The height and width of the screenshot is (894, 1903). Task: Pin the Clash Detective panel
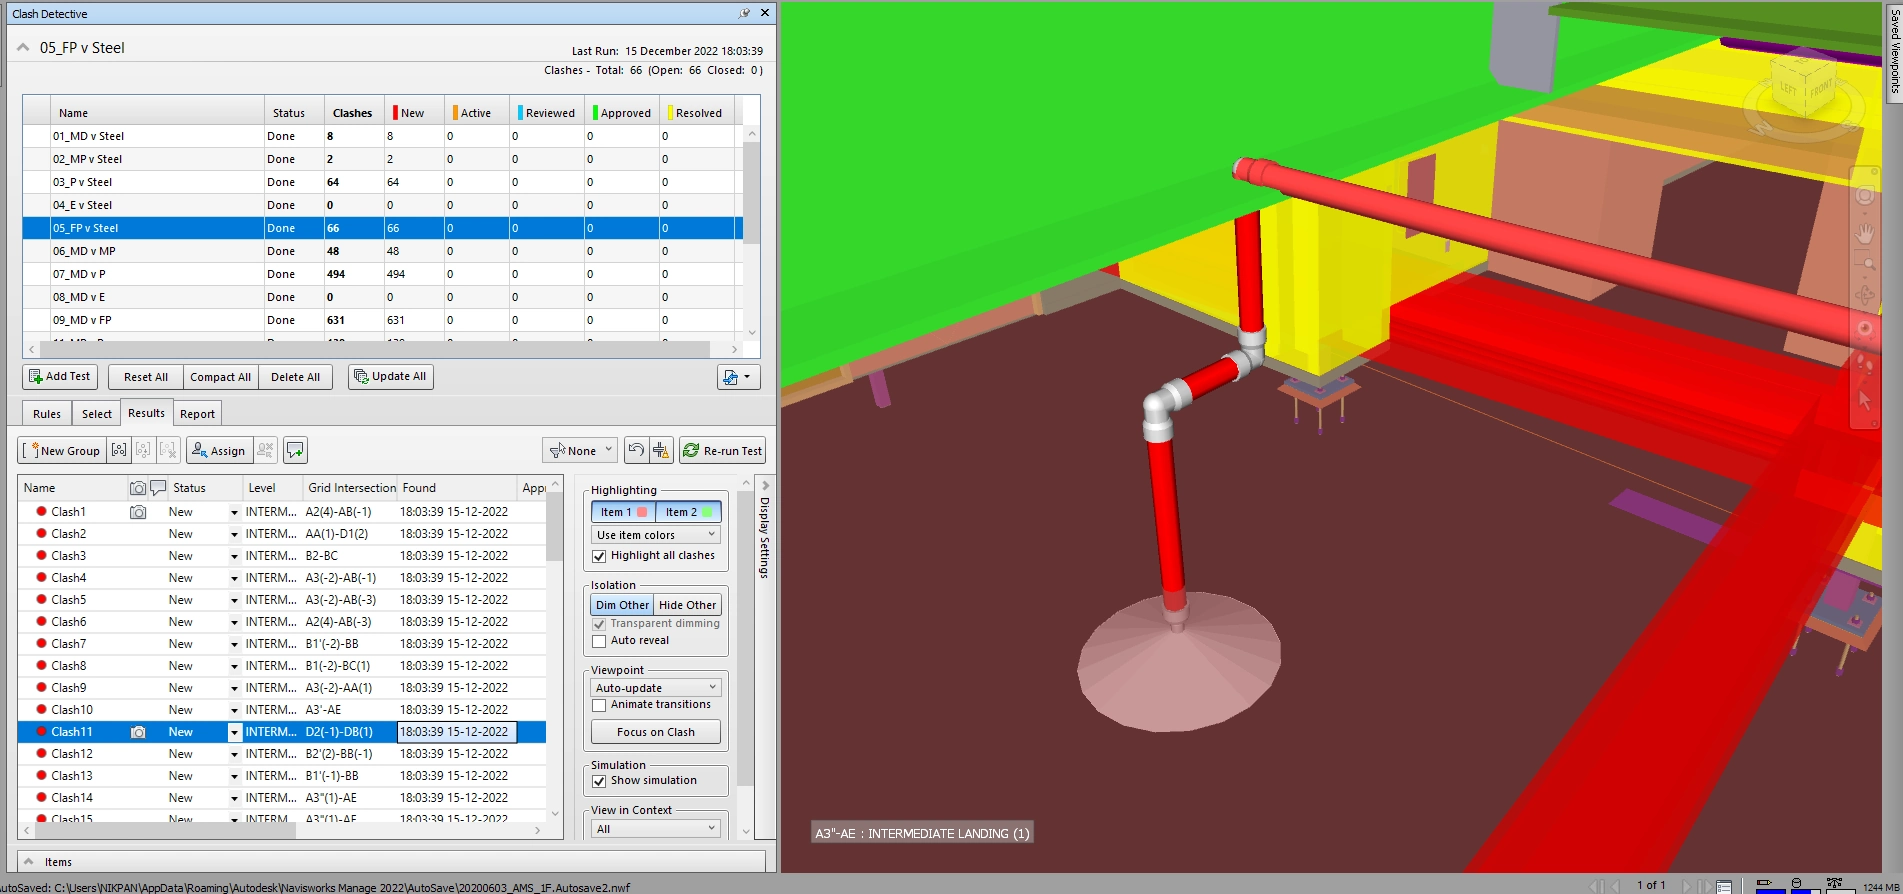[744, 14]
